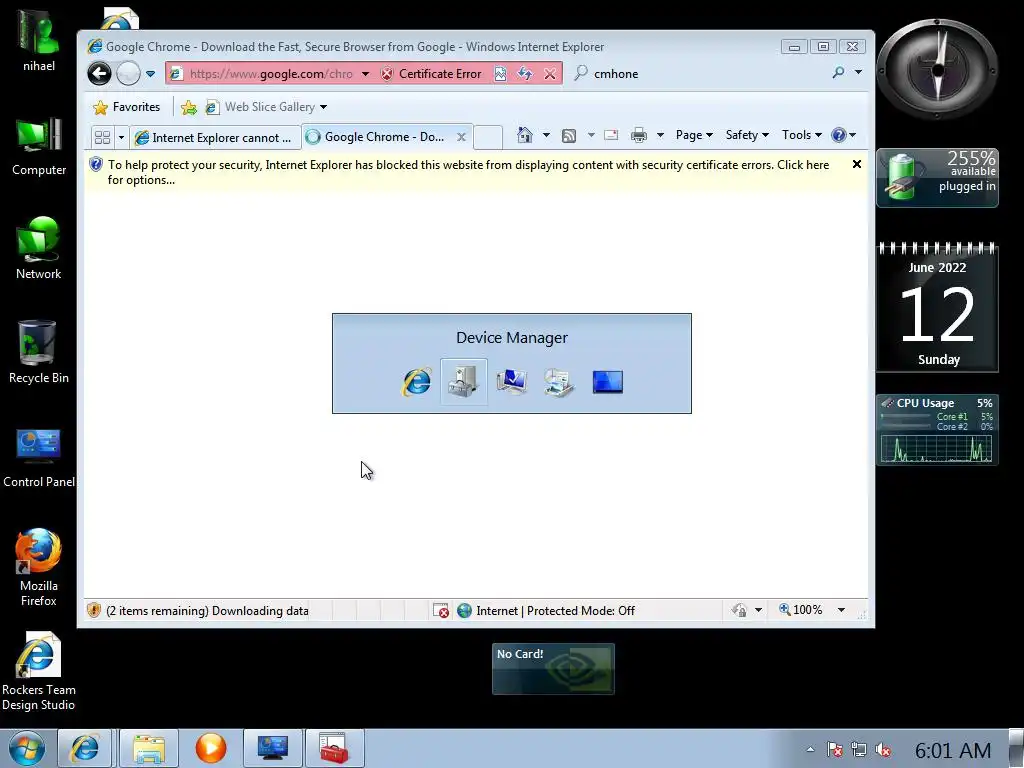Go to Home page icon
The width and height of the screenshot is (1024, 768).
coord(524,135)
